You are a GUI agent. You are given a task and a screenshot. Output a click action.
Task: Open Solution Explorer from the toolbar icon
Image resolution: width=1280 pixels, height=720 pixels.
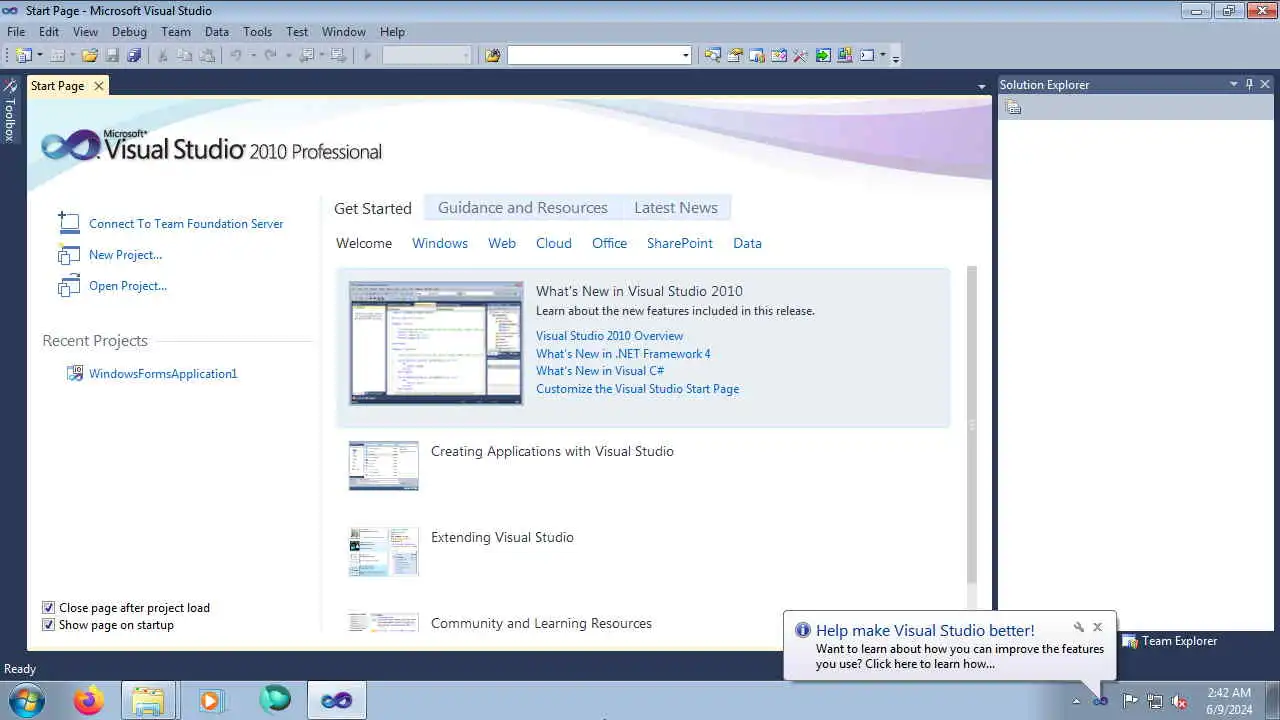tap(713, 56)
